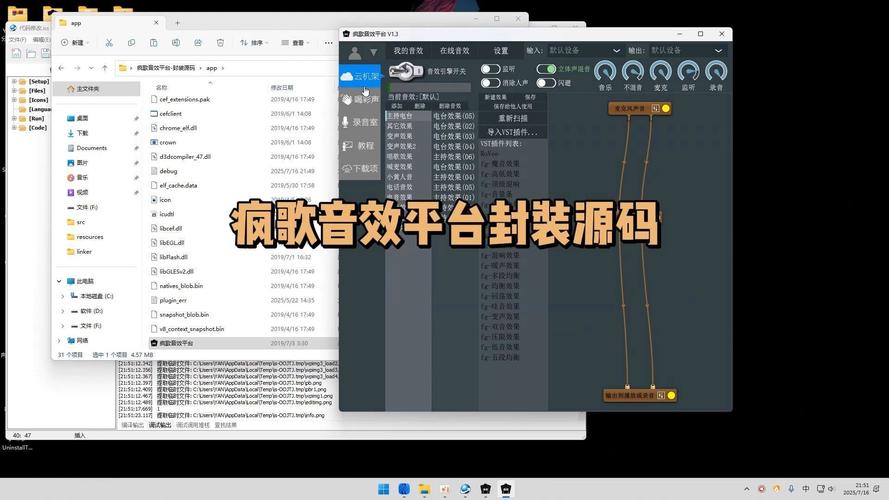The width and height of the screenshot is (889, 500).
Task: Click the cut scissors icon in Explorer toolbar
Action: click(107, 43)
